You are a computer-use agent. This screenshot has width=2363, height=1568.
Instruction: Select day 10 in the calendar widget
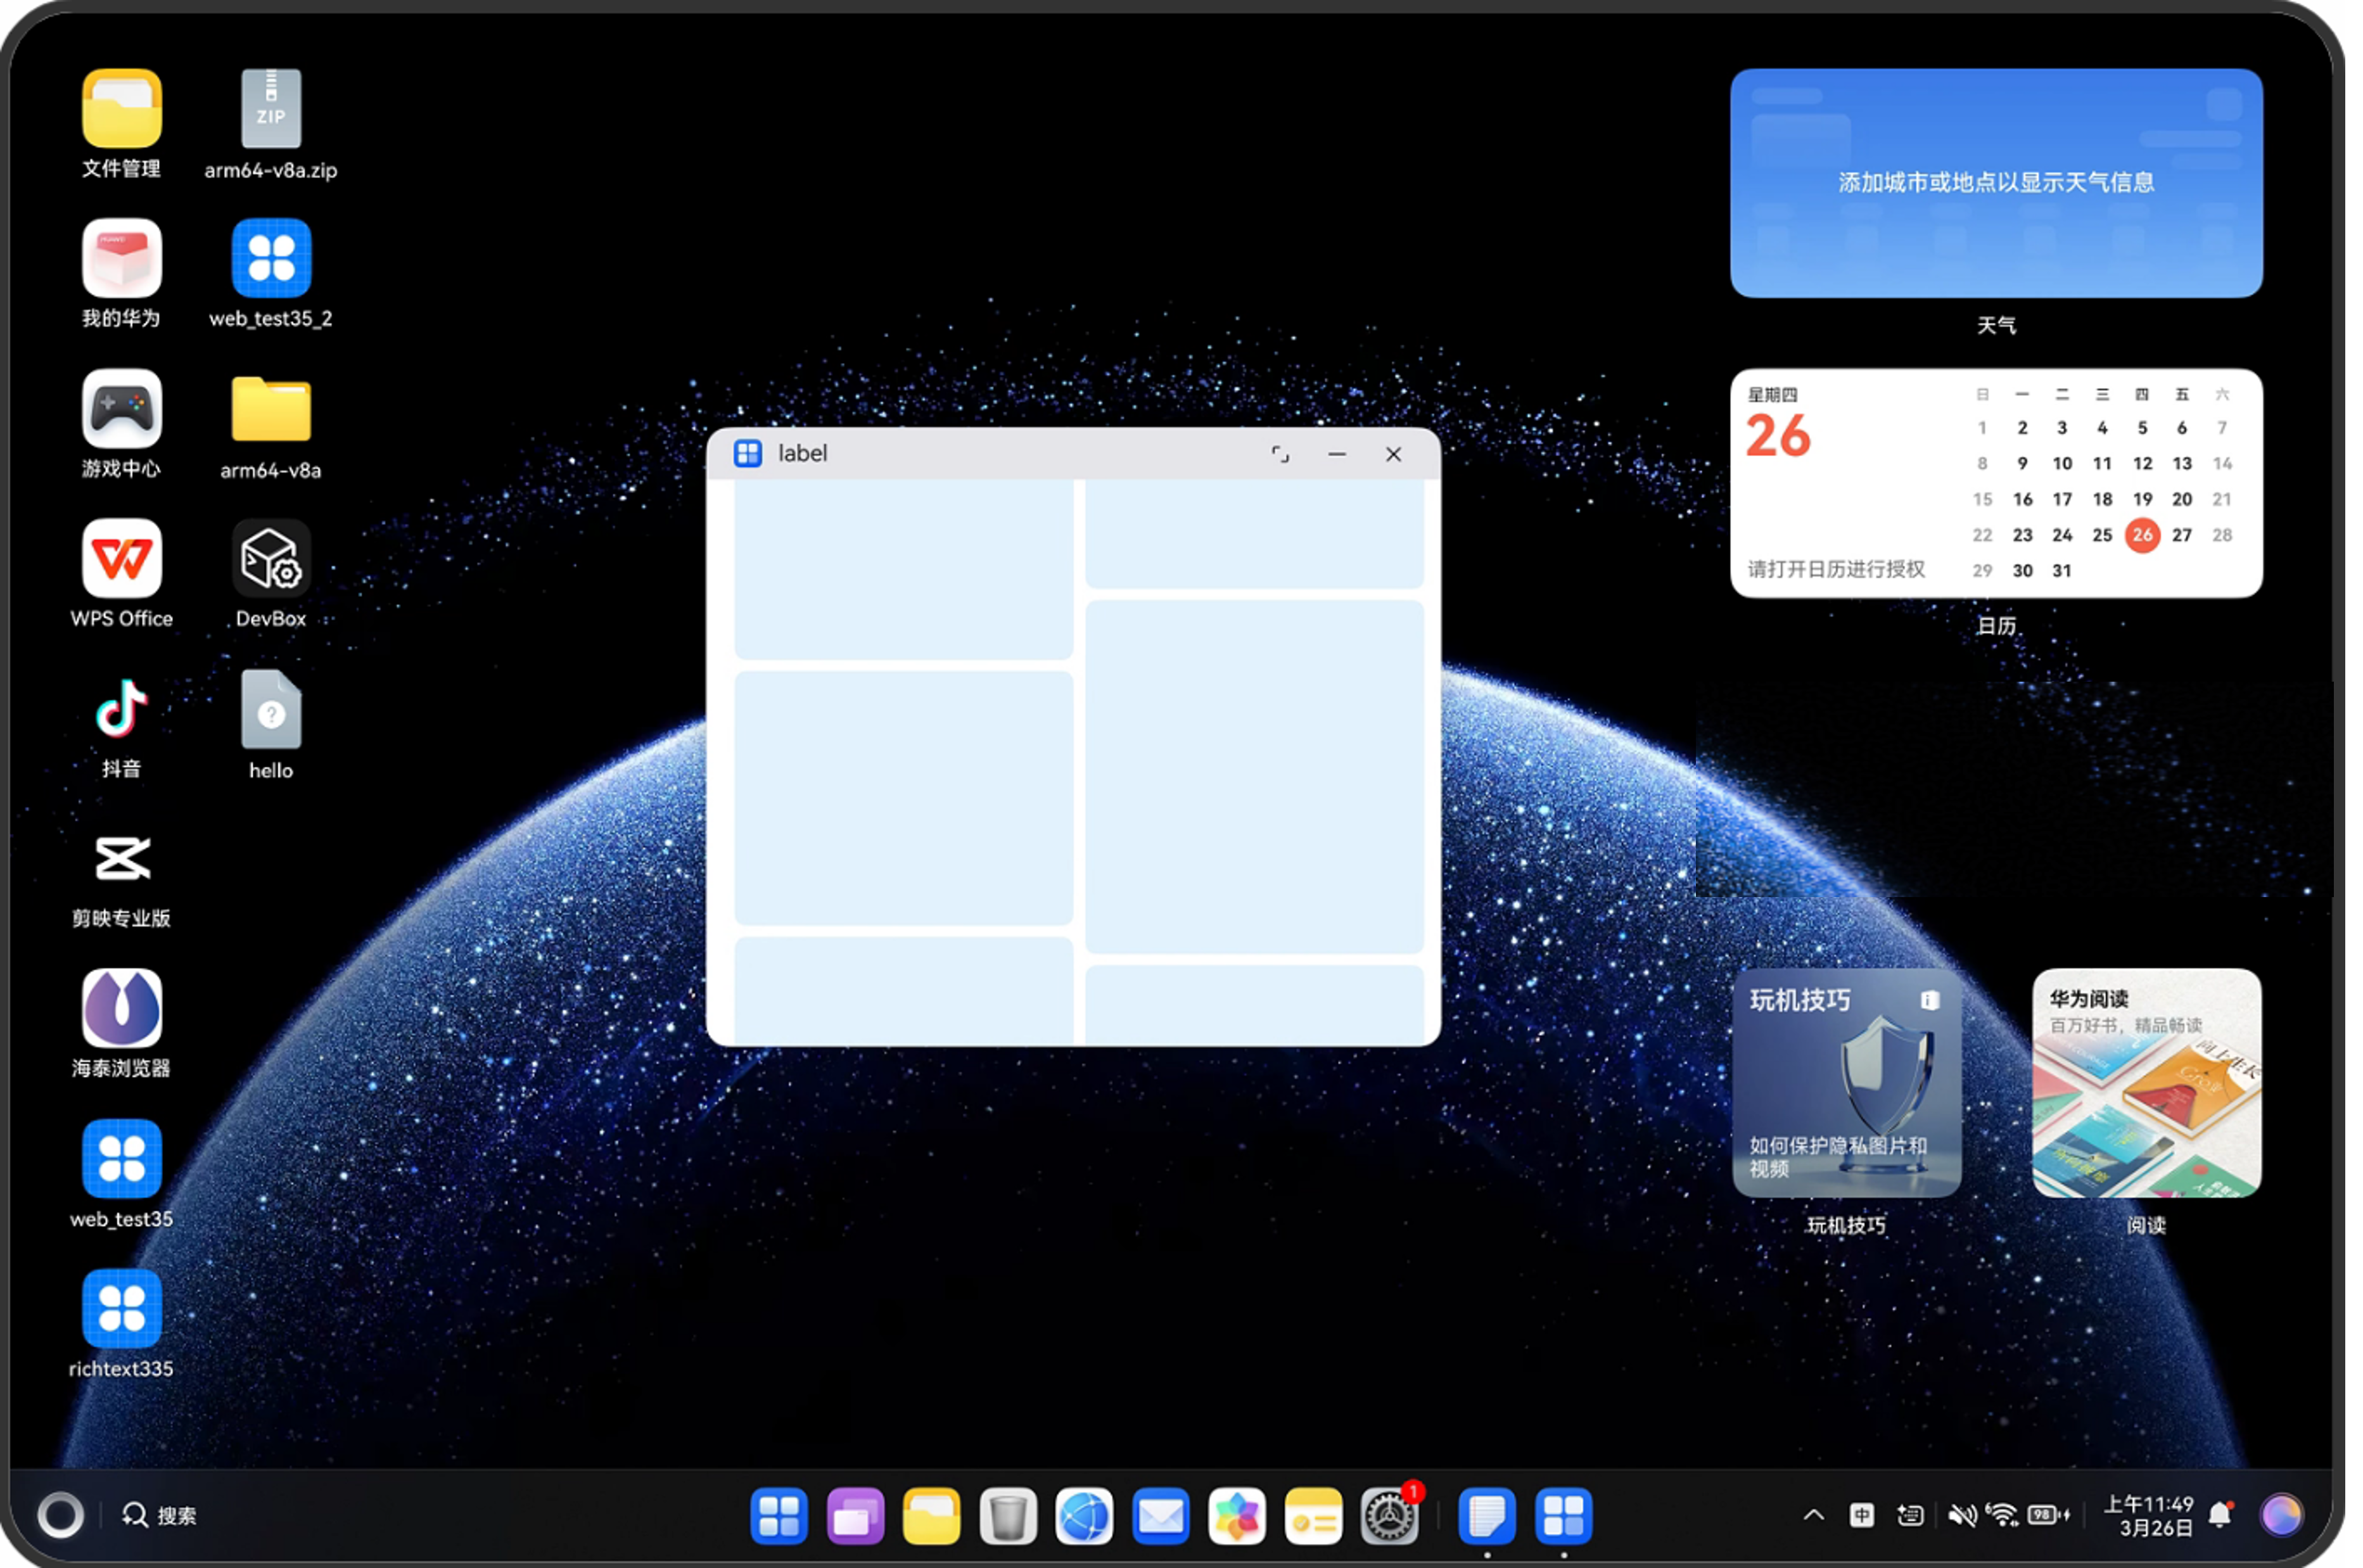(x=2062, y=464)
